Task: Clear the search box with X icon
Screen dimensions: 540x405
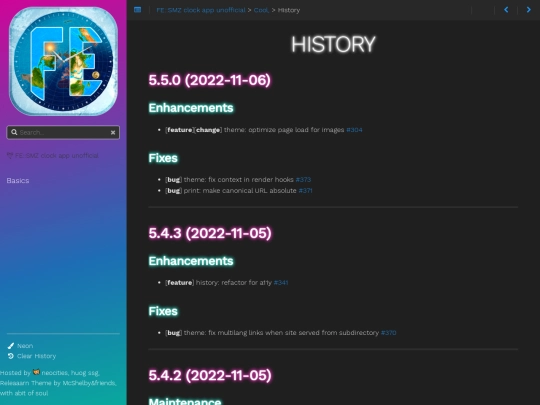Action: 113,133
